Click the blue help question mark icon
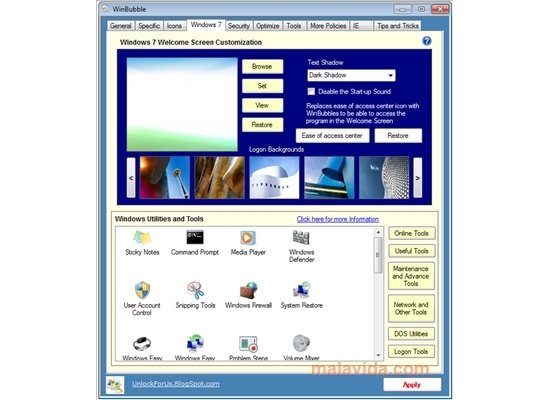Image resolution: width=550 pixels, height=400 pixels. 427,41
